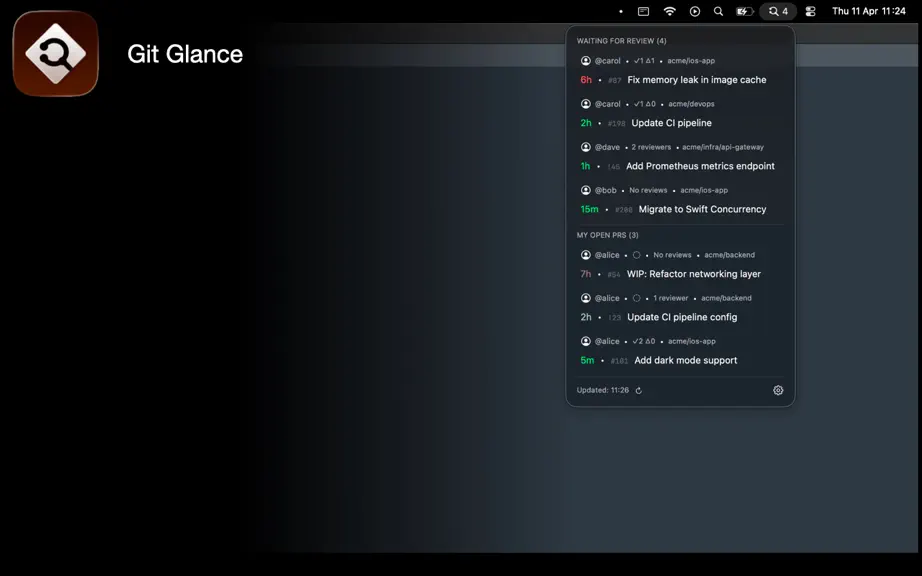This screenshot has height=576, width=922.
Task: Click avatar icon next to @dave
Action: pyautogui.click(x=586, y=147)
